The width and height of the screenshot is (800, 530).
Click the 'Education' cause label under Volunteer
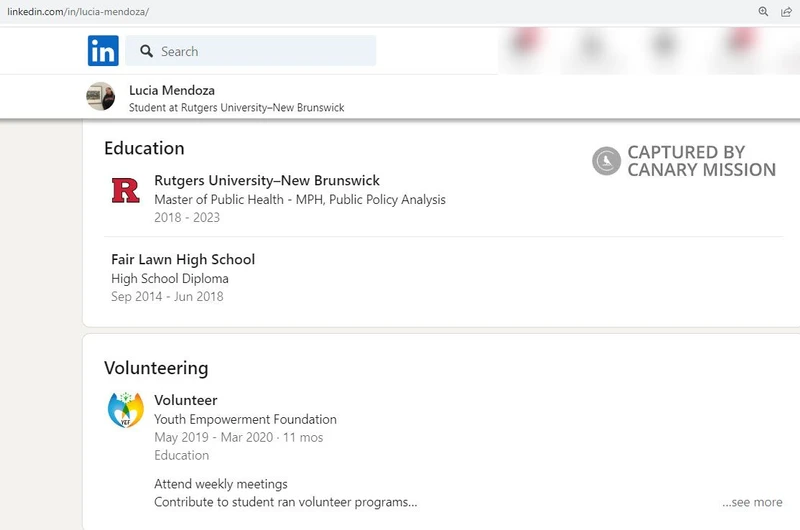[182, 455]
